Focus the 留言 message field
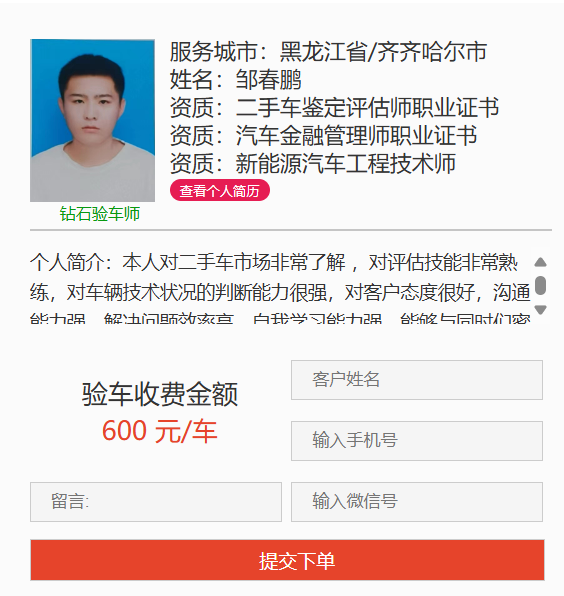 156,502
